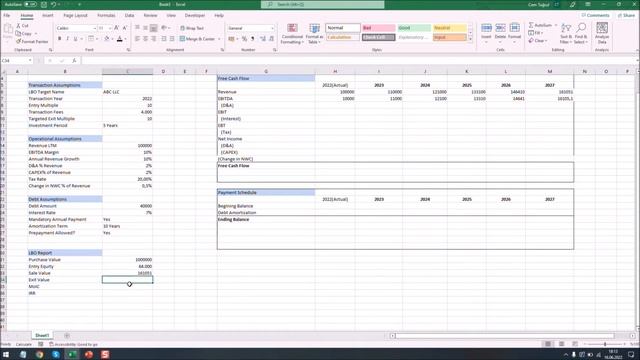Open the Fill dropdown

pos(536,33)
